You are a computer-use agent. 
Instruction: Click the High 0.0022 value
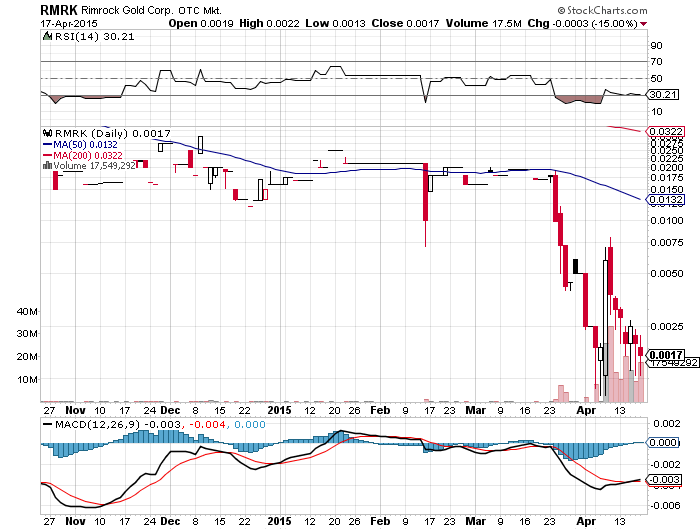pyautogui.click(x=269, y=23)
